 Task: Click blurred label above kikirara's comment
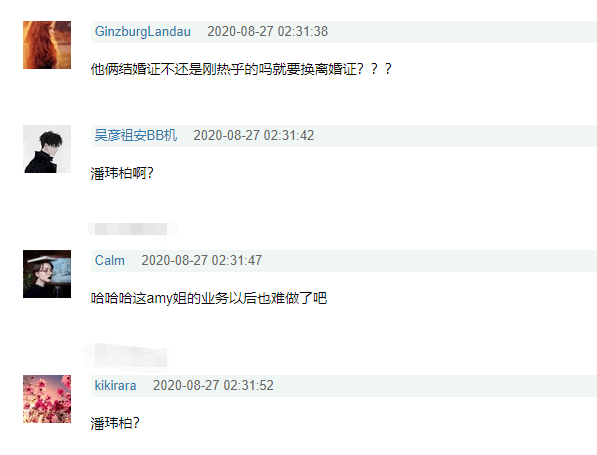coord(129,356)
